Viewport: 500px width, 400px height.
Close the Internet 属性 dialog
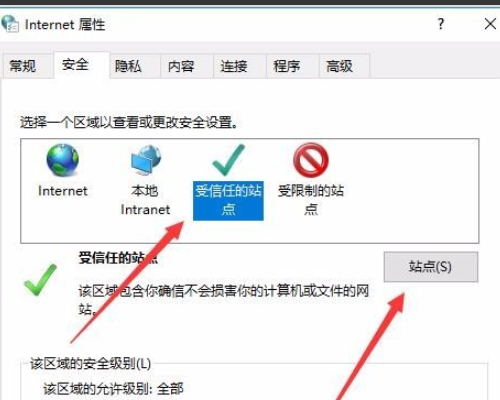point(490,24)
